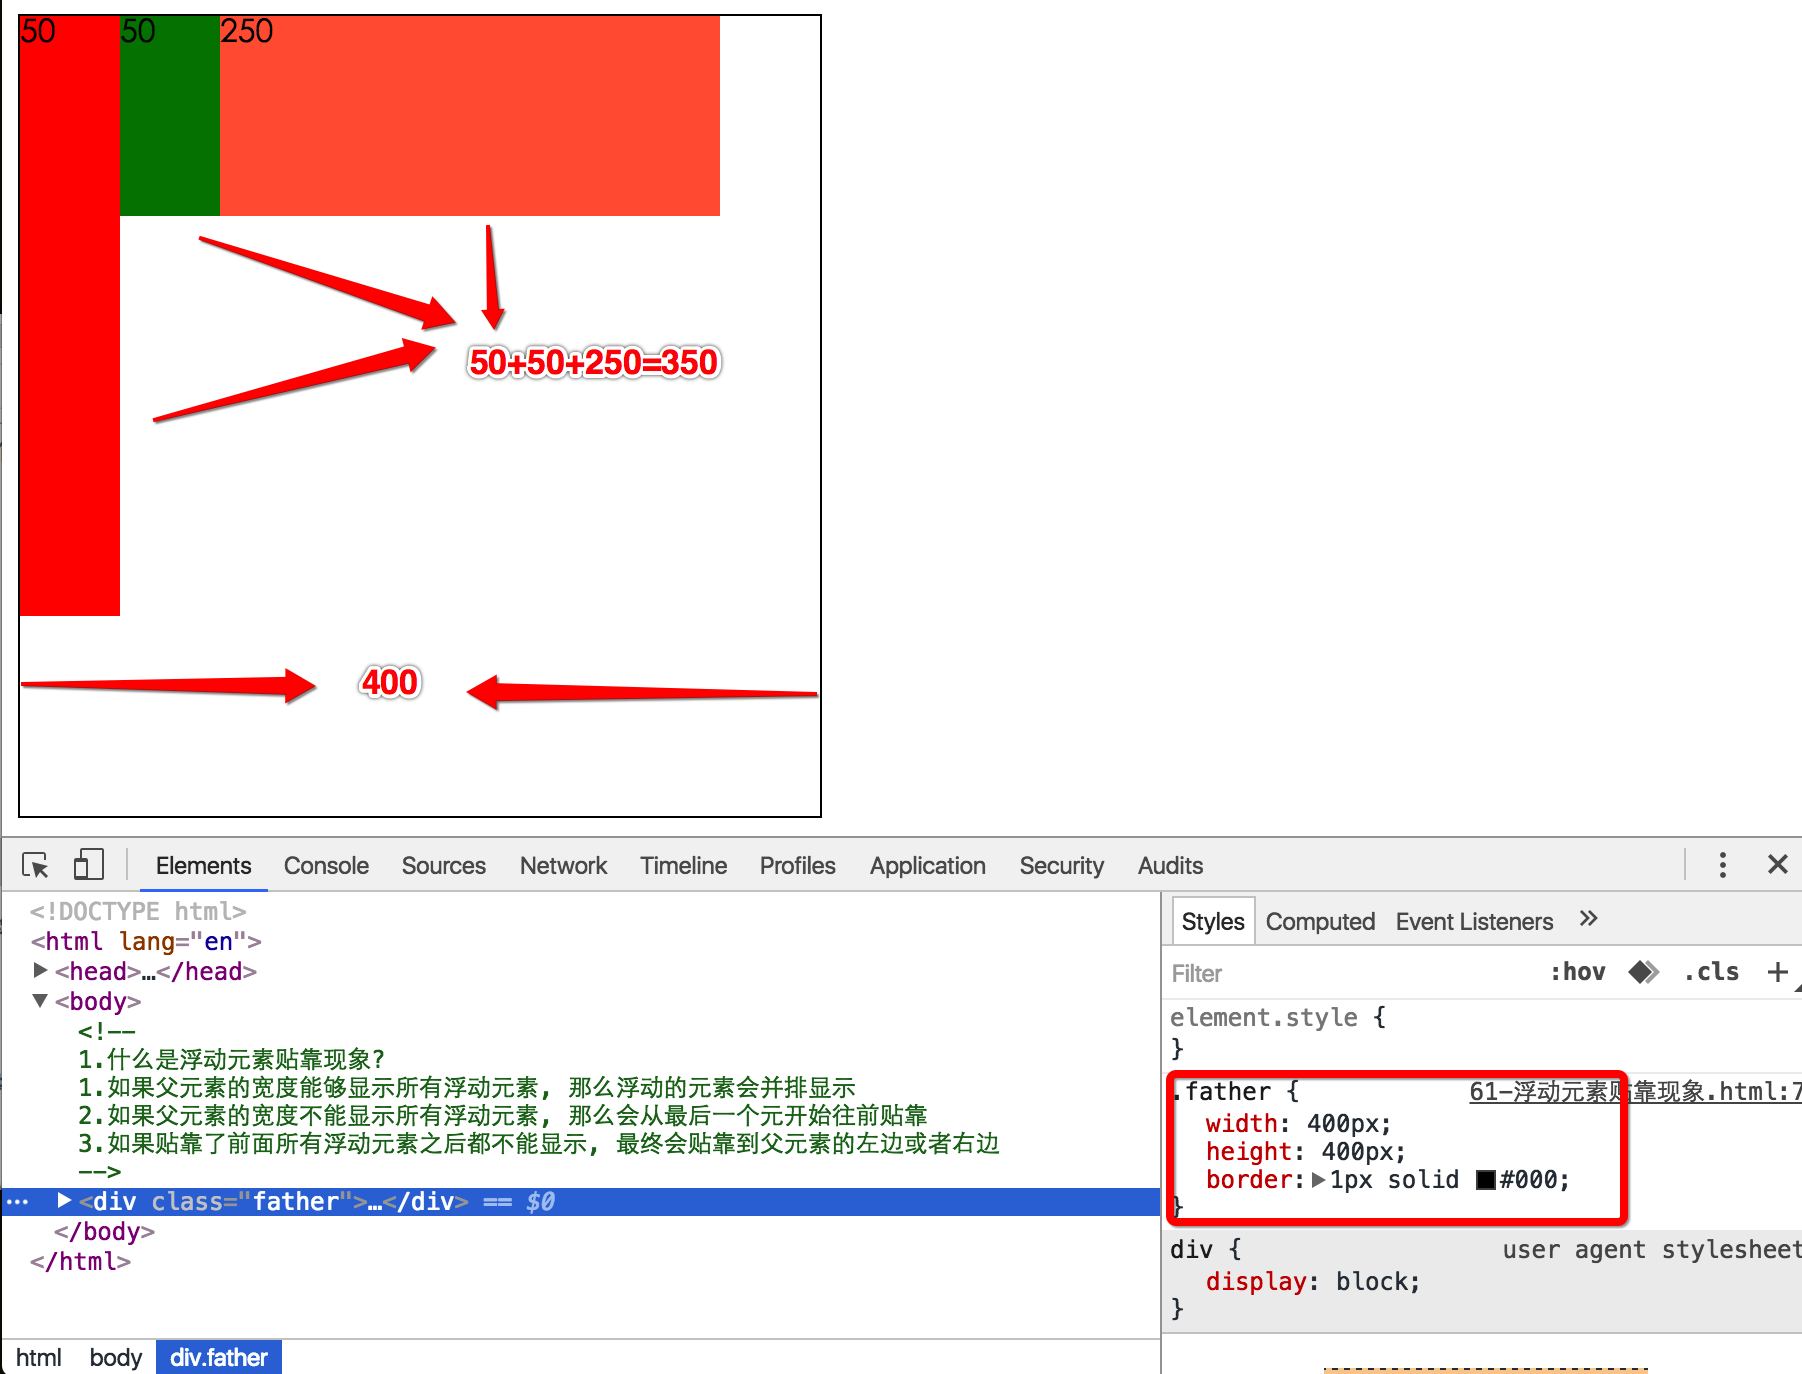Viewport: 1802px width, 1374px height.
Task: Switch to the Console tab
Action: [x=326, y=866]
